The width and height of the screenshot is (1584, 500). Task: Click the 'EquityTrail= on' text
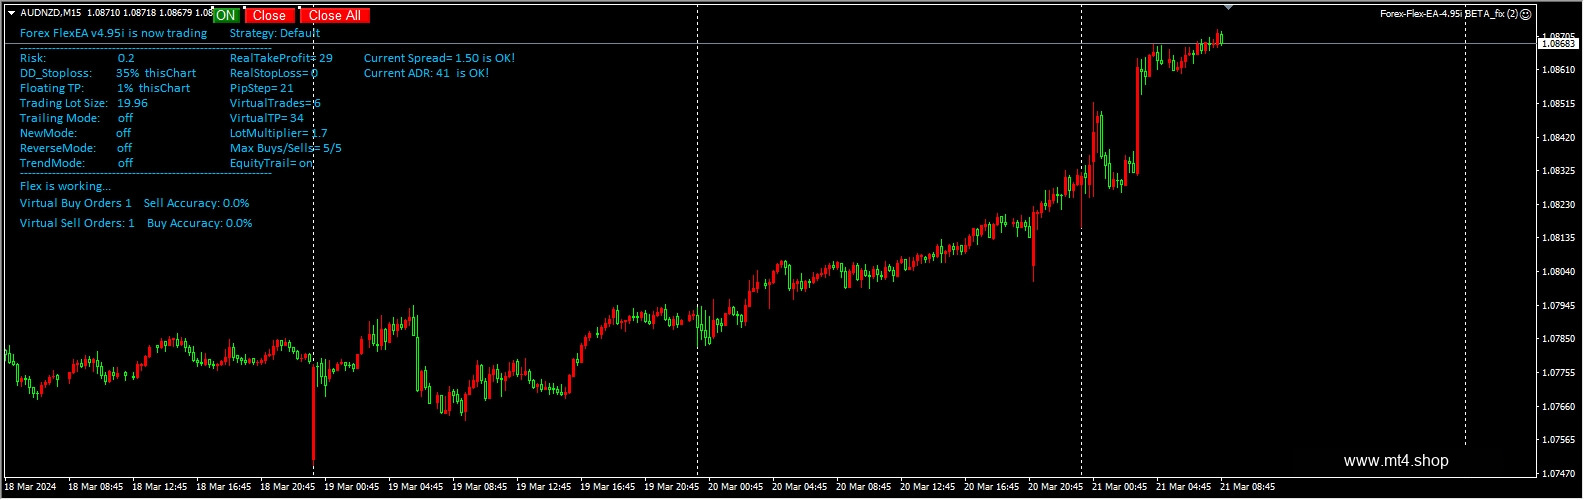tap(272, 163)
